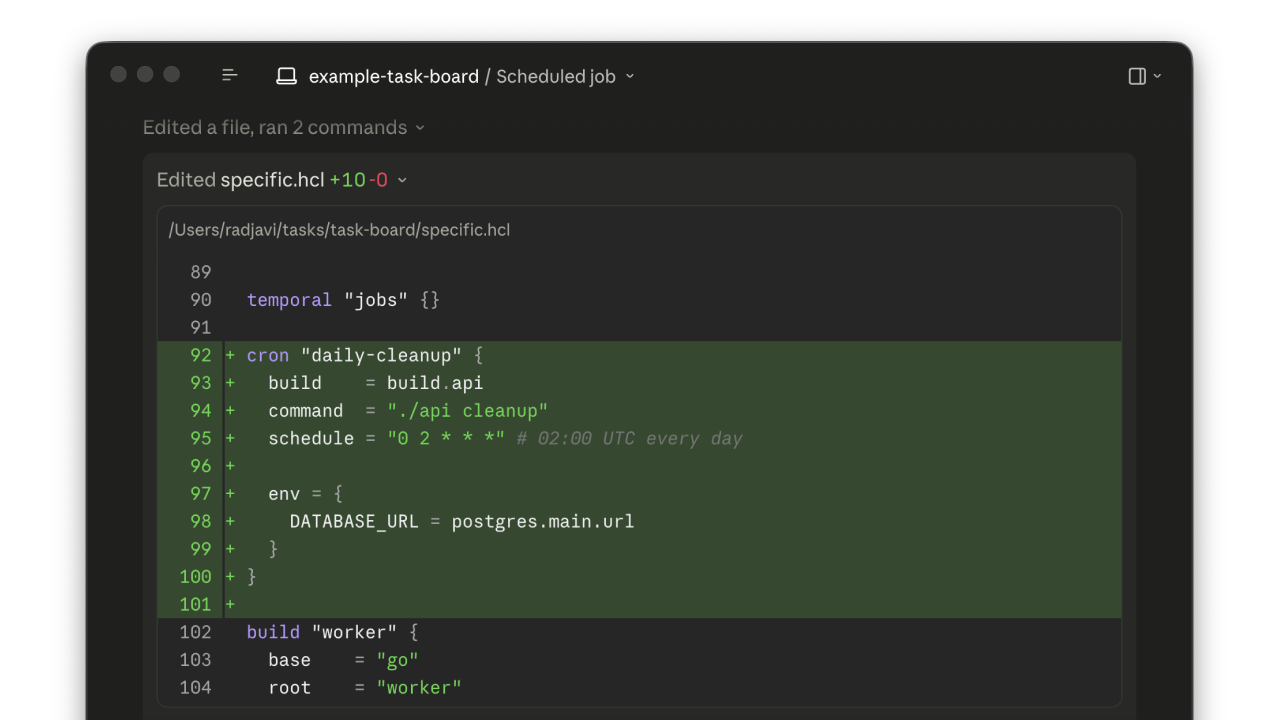Click the text cron "daily-cleanup"
The width and height of the screenshot is (1280, 720).
point(354,355)
